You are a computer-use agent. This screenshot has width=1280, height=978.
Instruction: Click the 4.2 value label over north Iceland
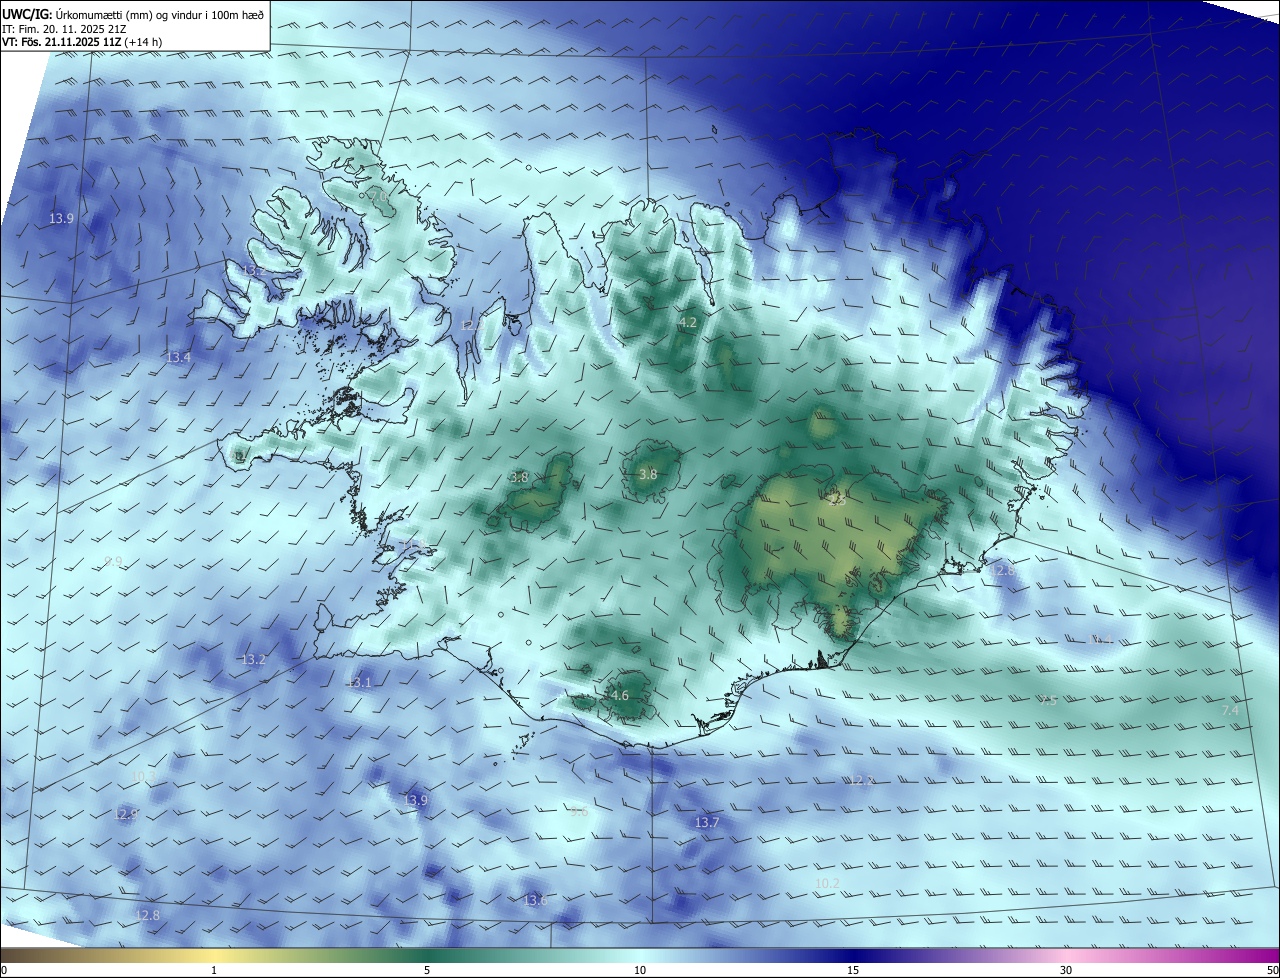(687, 323)
